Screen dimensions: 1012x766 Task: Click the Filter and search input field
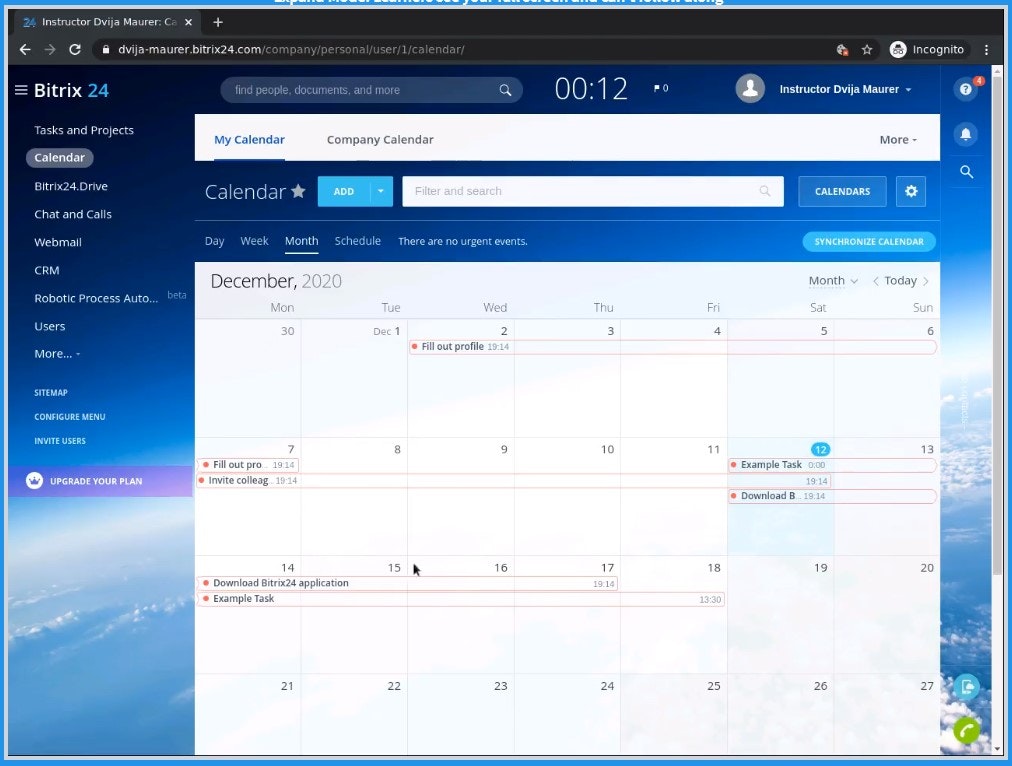tap(592, 191)
